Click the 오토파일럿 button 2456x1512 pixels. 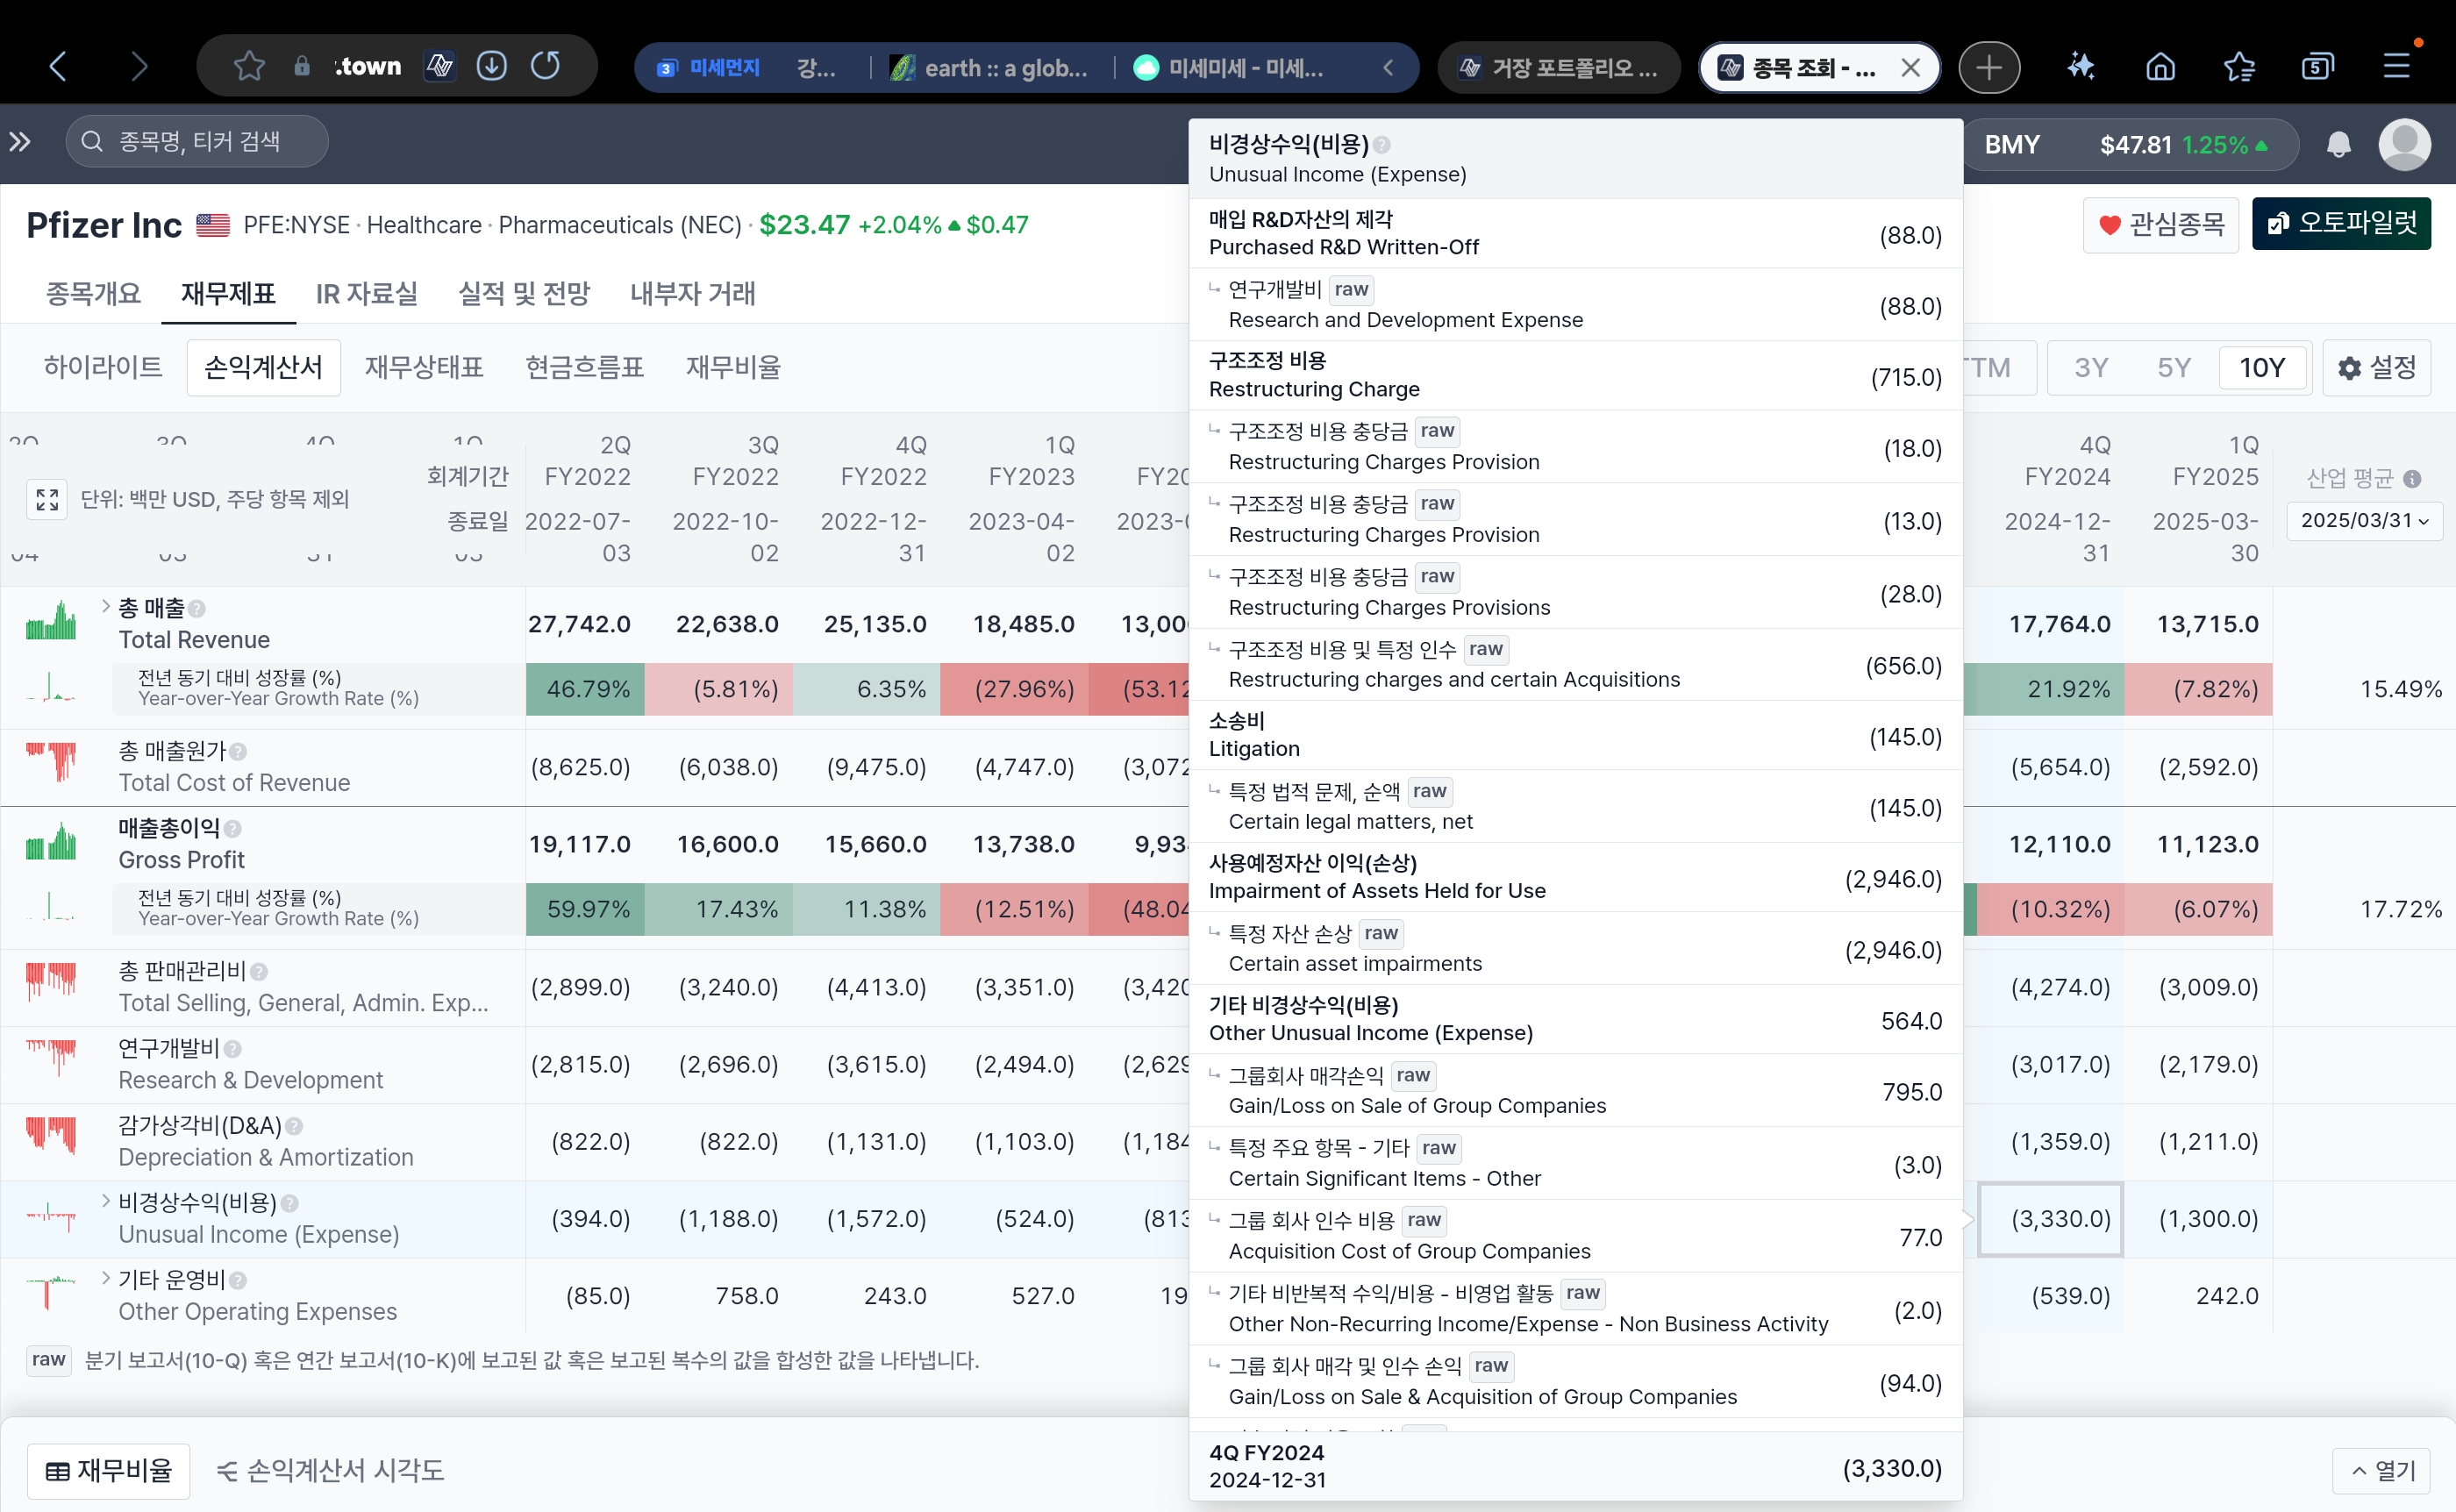(2342, 223)
